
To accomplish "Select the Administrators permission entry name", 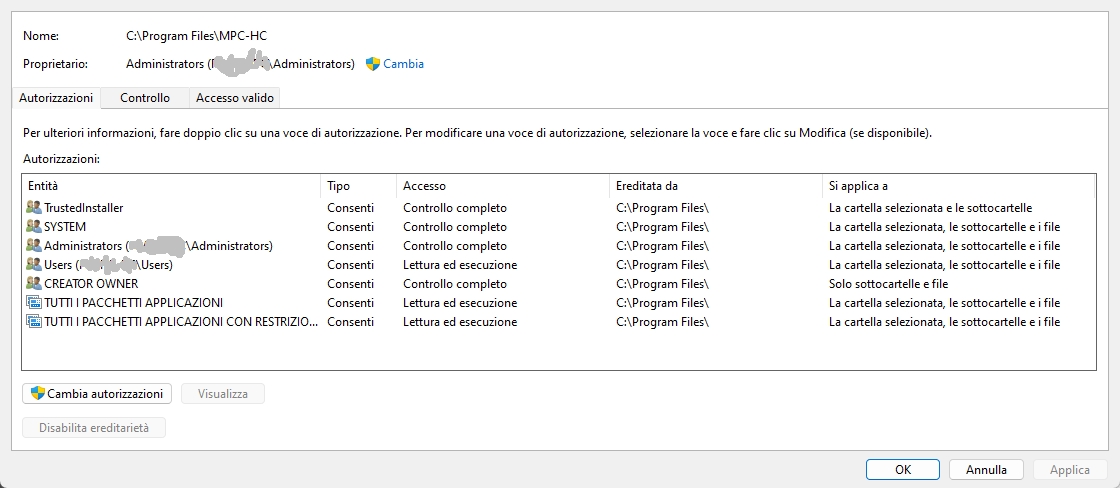I will coord(159,246).
